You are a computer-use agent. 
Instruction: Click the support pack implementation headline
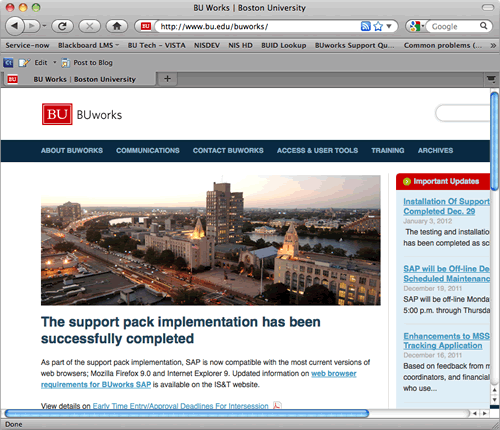[181, 330]
